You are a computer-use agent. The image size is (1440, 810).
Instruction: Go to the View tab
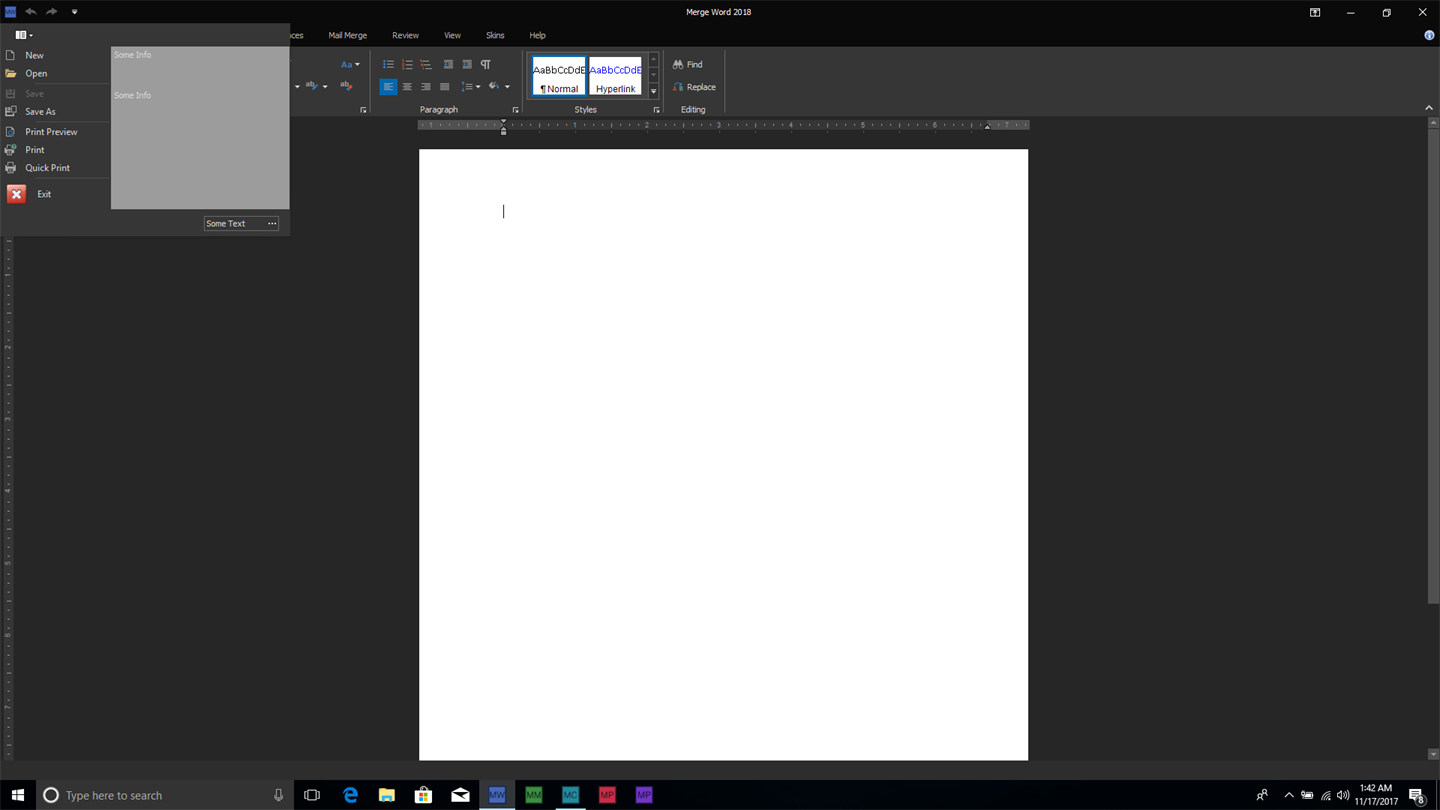tap(452, 35)
